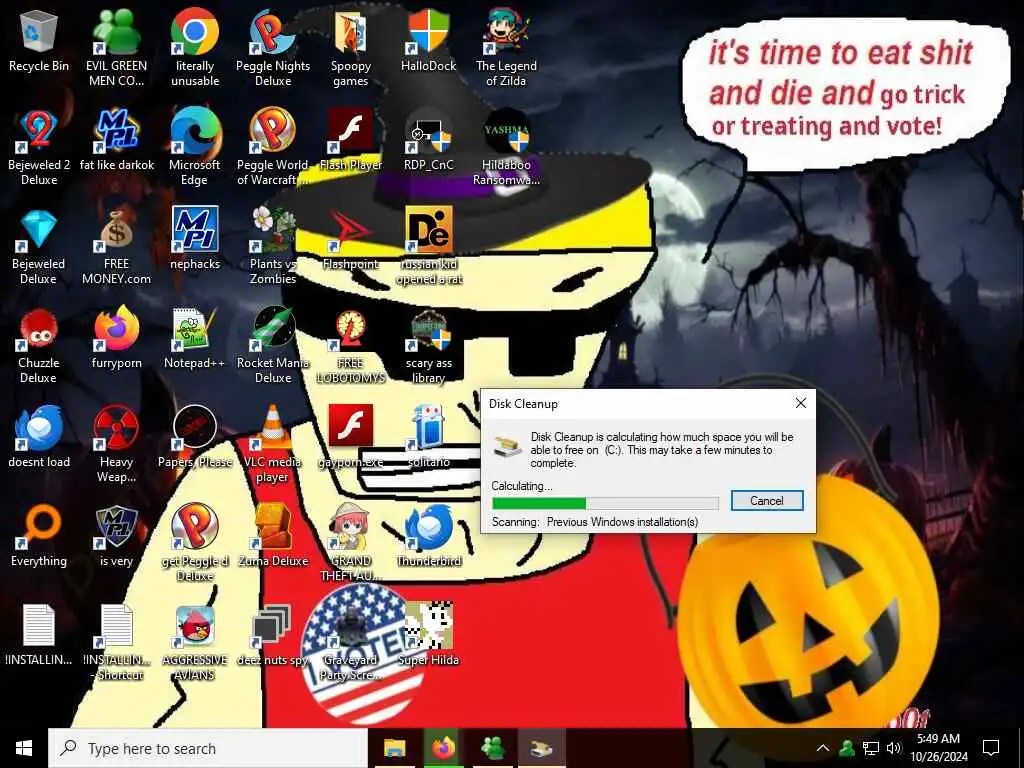Open the Spoopy games folder

tap(351, 33)
